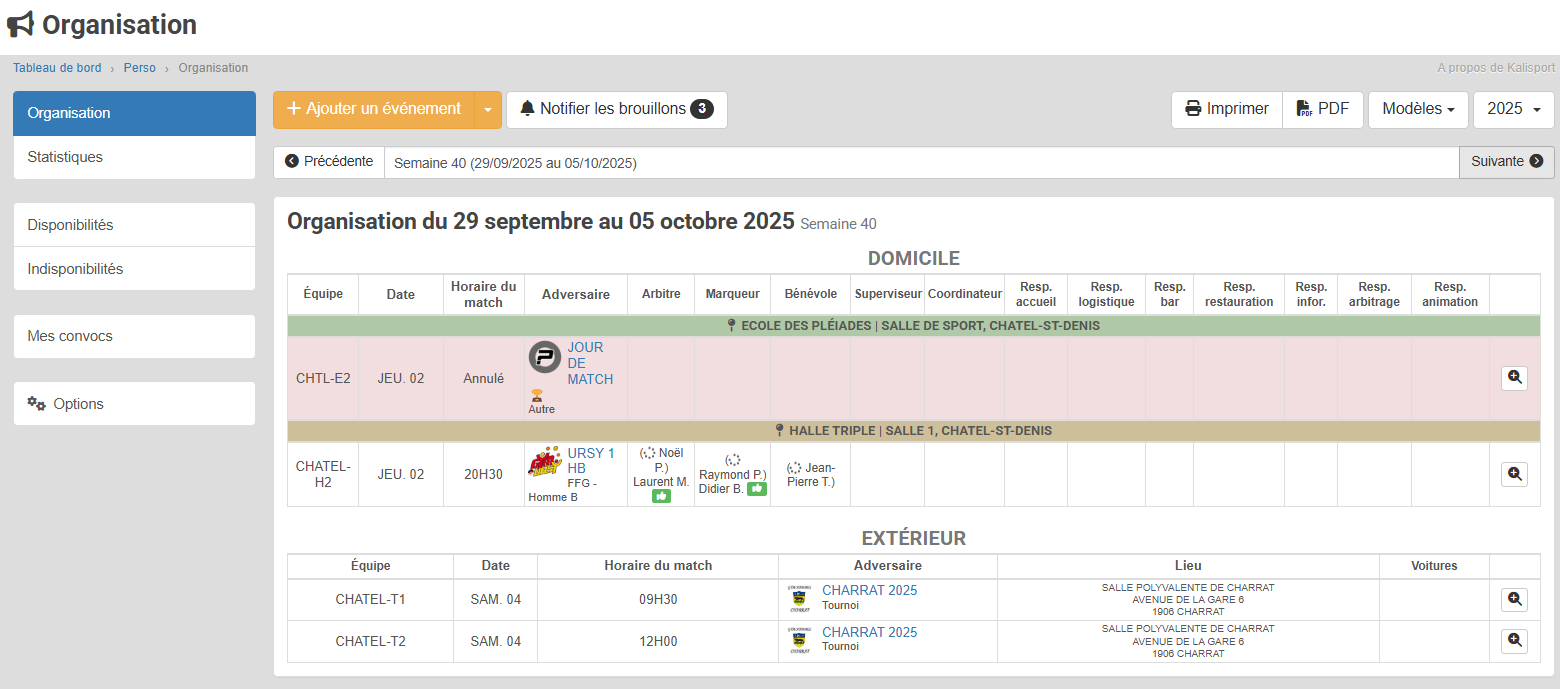Click magnifier icon for CHATEL-T2 row
This screenshot has width=1560, height=689.
[1514, 641]
